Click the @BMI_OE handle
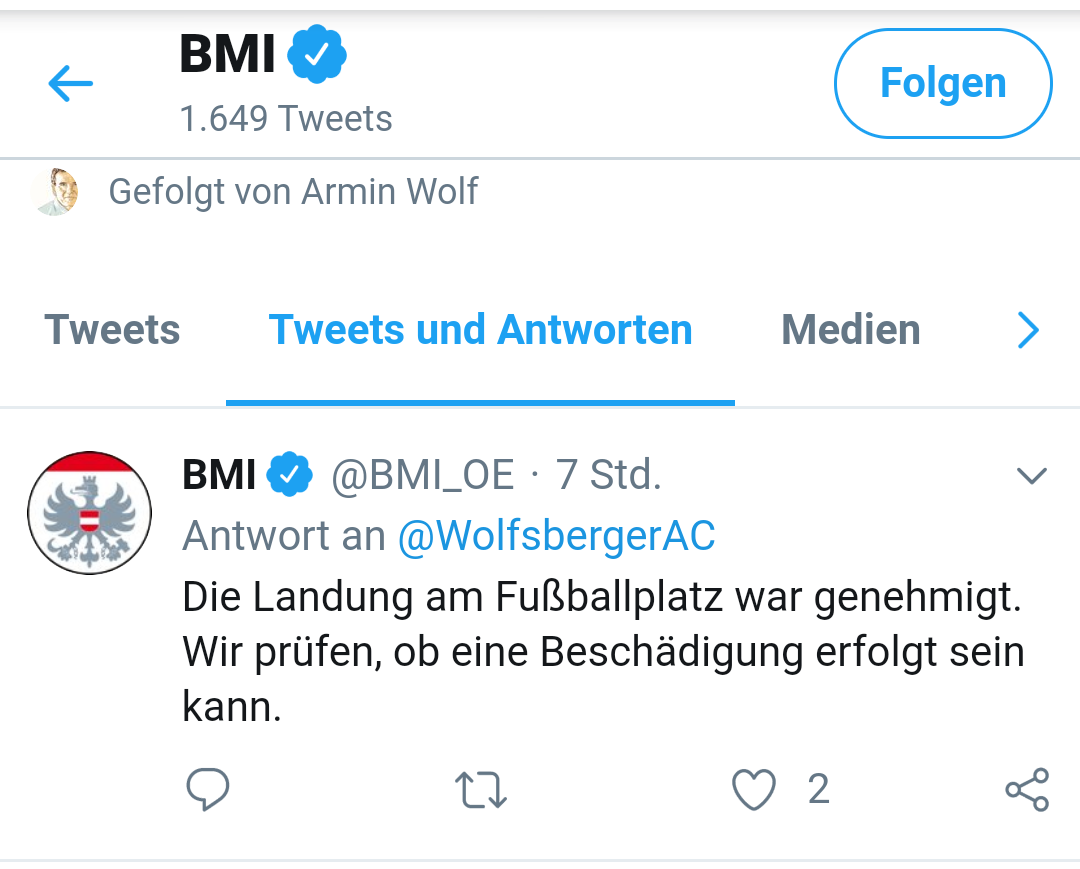Screen dimensions: 1080x869 pyautogui.click(x=422, y=475)
